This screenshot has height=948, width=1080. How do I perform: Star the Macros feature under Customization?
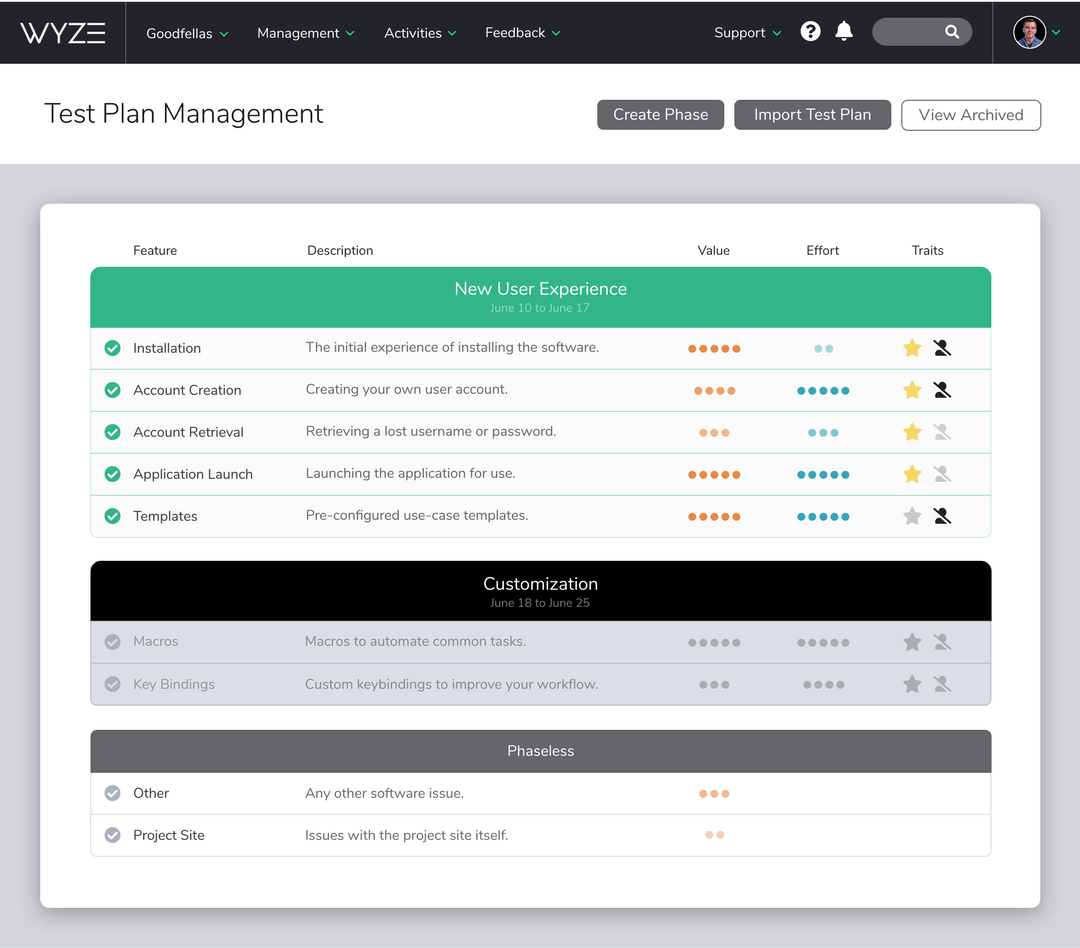pos(911,642)
